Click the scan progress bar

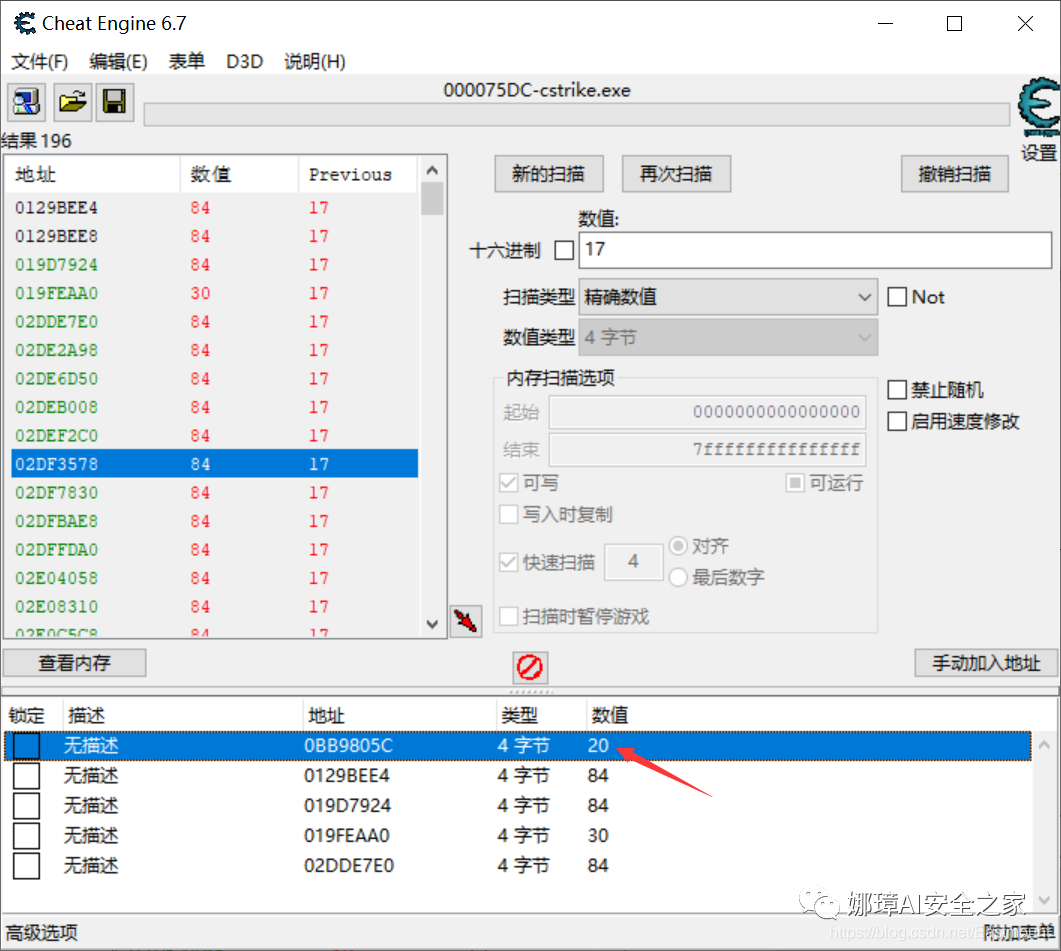tap(577, 114)
